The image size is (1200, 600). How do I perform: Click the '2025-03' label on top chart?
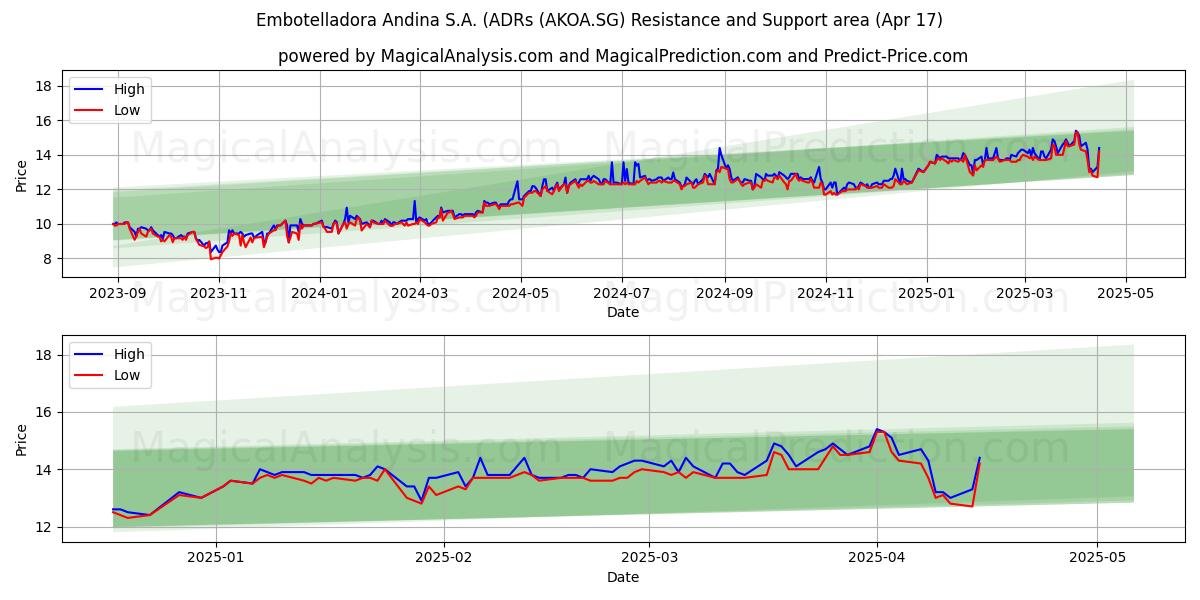coord(1024,296)
